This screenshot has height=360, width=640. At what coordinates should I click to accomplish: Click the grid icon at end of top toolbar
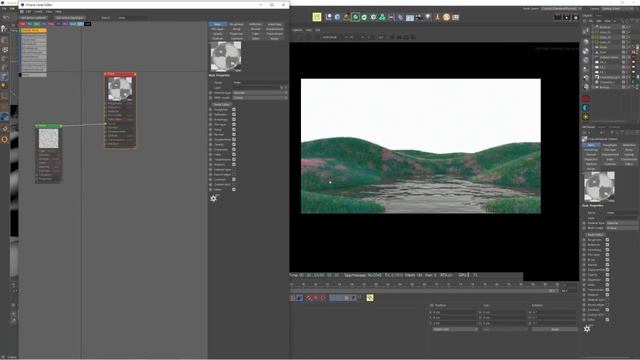pos(456,17)
